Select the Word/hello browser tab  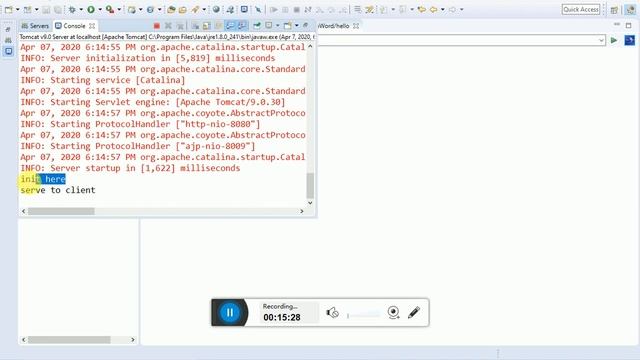[333, 26]
